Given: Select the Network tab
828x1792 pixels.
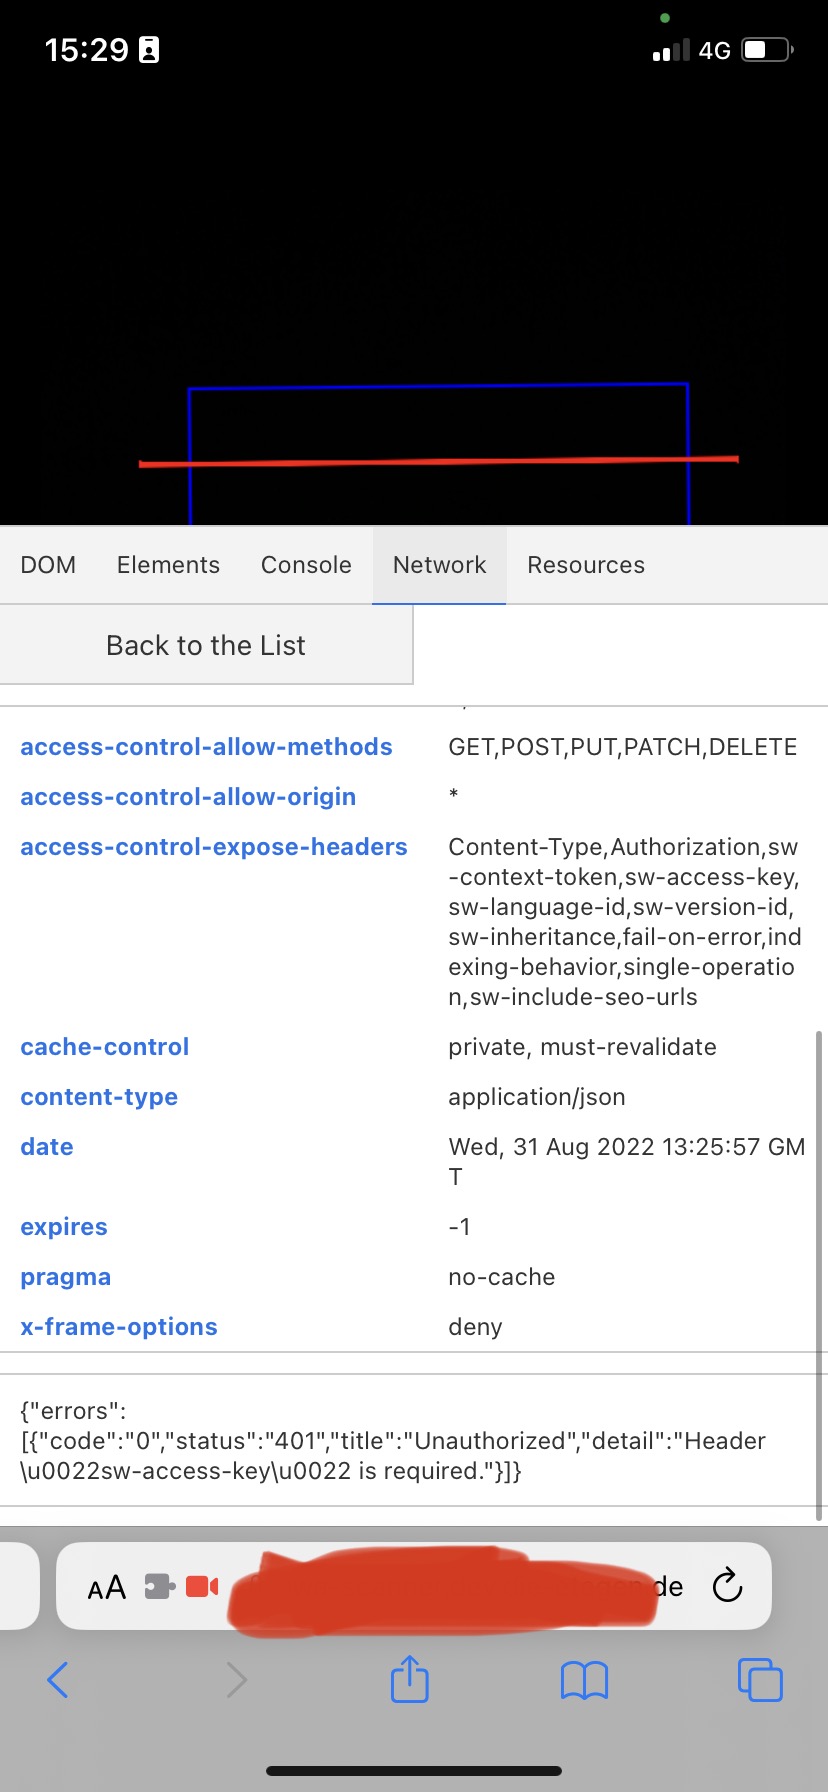Looking at the screenshot, I should 439,565.
